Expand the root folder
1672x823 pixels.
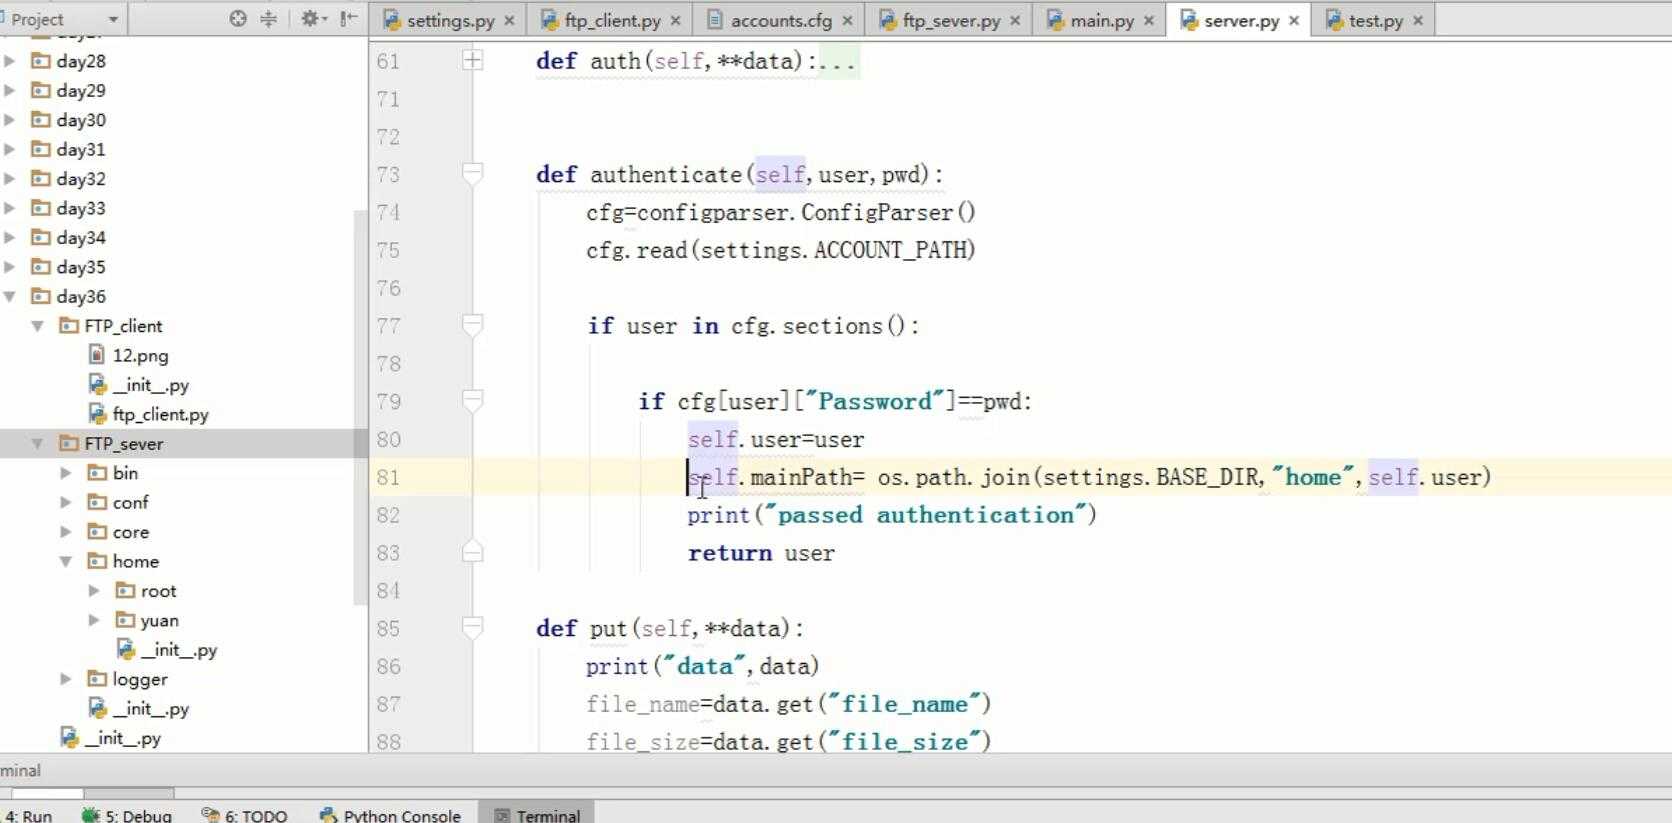93,591
